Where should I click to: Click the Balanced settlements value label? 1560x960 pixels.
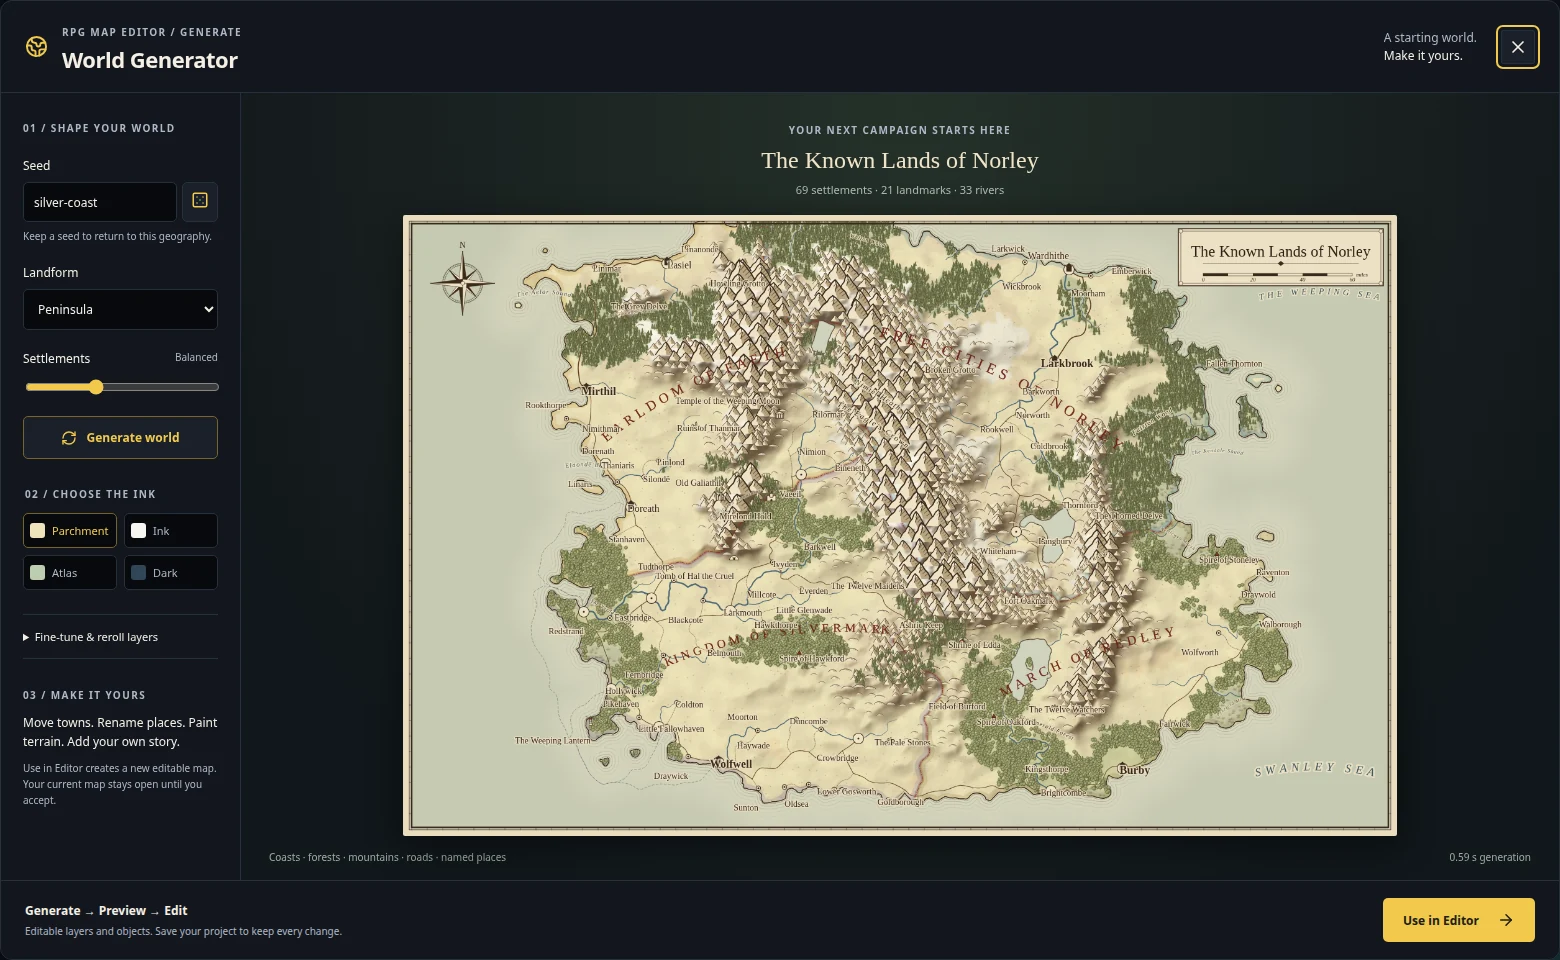click(196, 357)
